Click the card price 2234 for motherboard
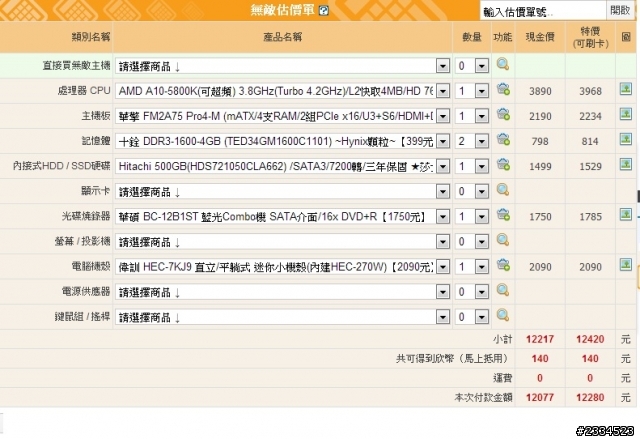Viewport: 640px width, 439px height. (x=590, y=116)
